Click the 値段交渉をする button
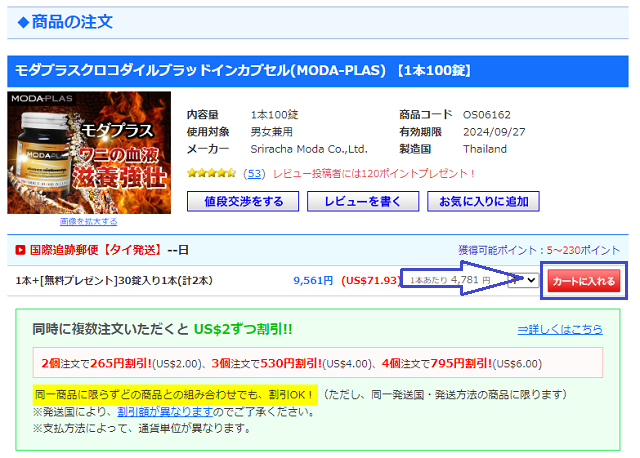Screen dimensions: 640x458 point(243,201)
